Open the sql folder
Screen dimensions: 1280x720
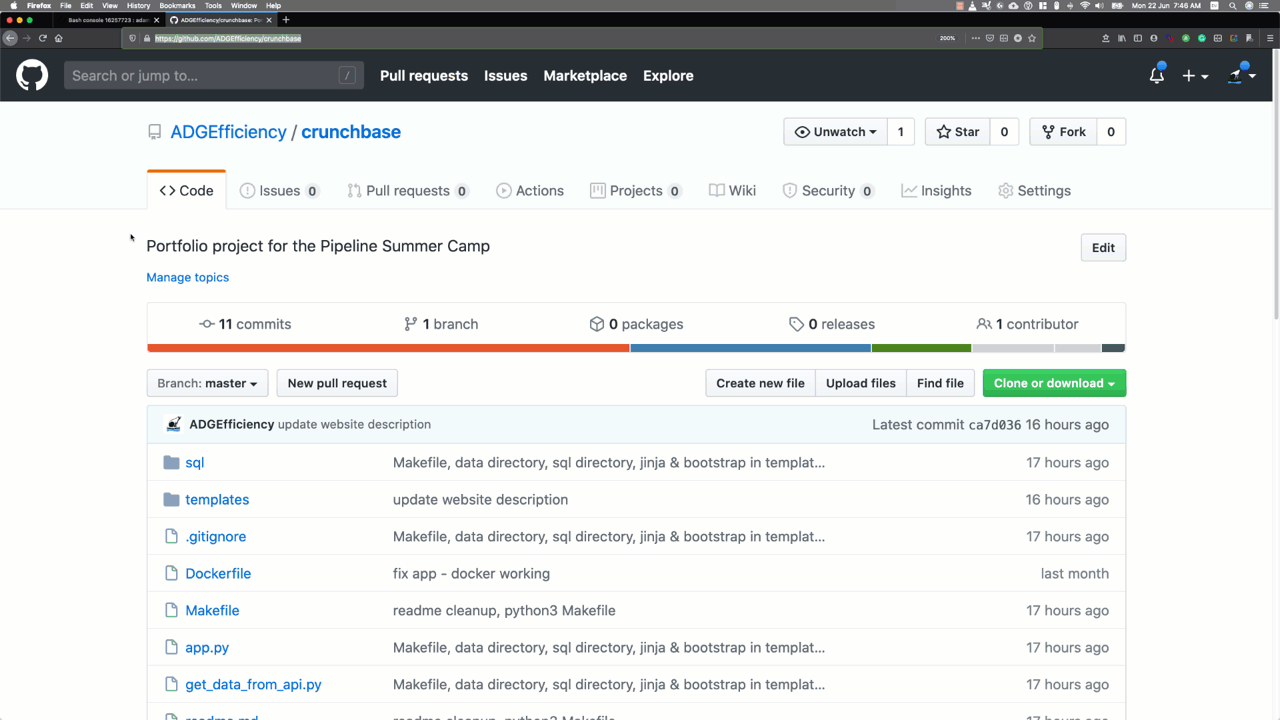tap(194, 462)
